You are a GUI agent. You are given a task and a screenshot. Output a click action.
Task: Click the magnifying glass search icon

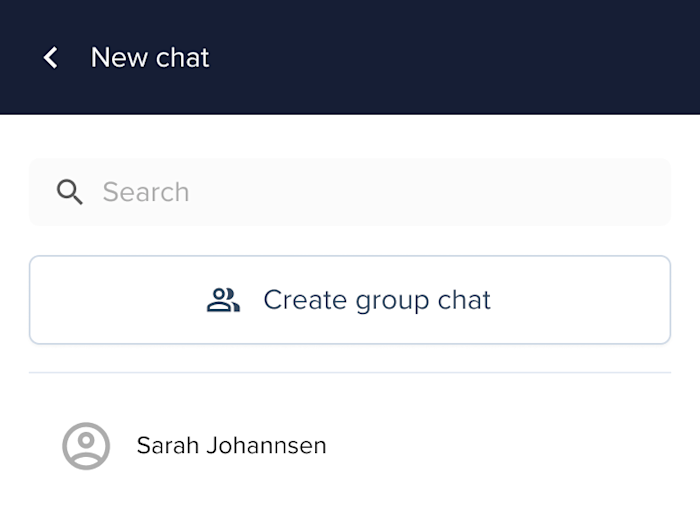click(x=70, y=192)
